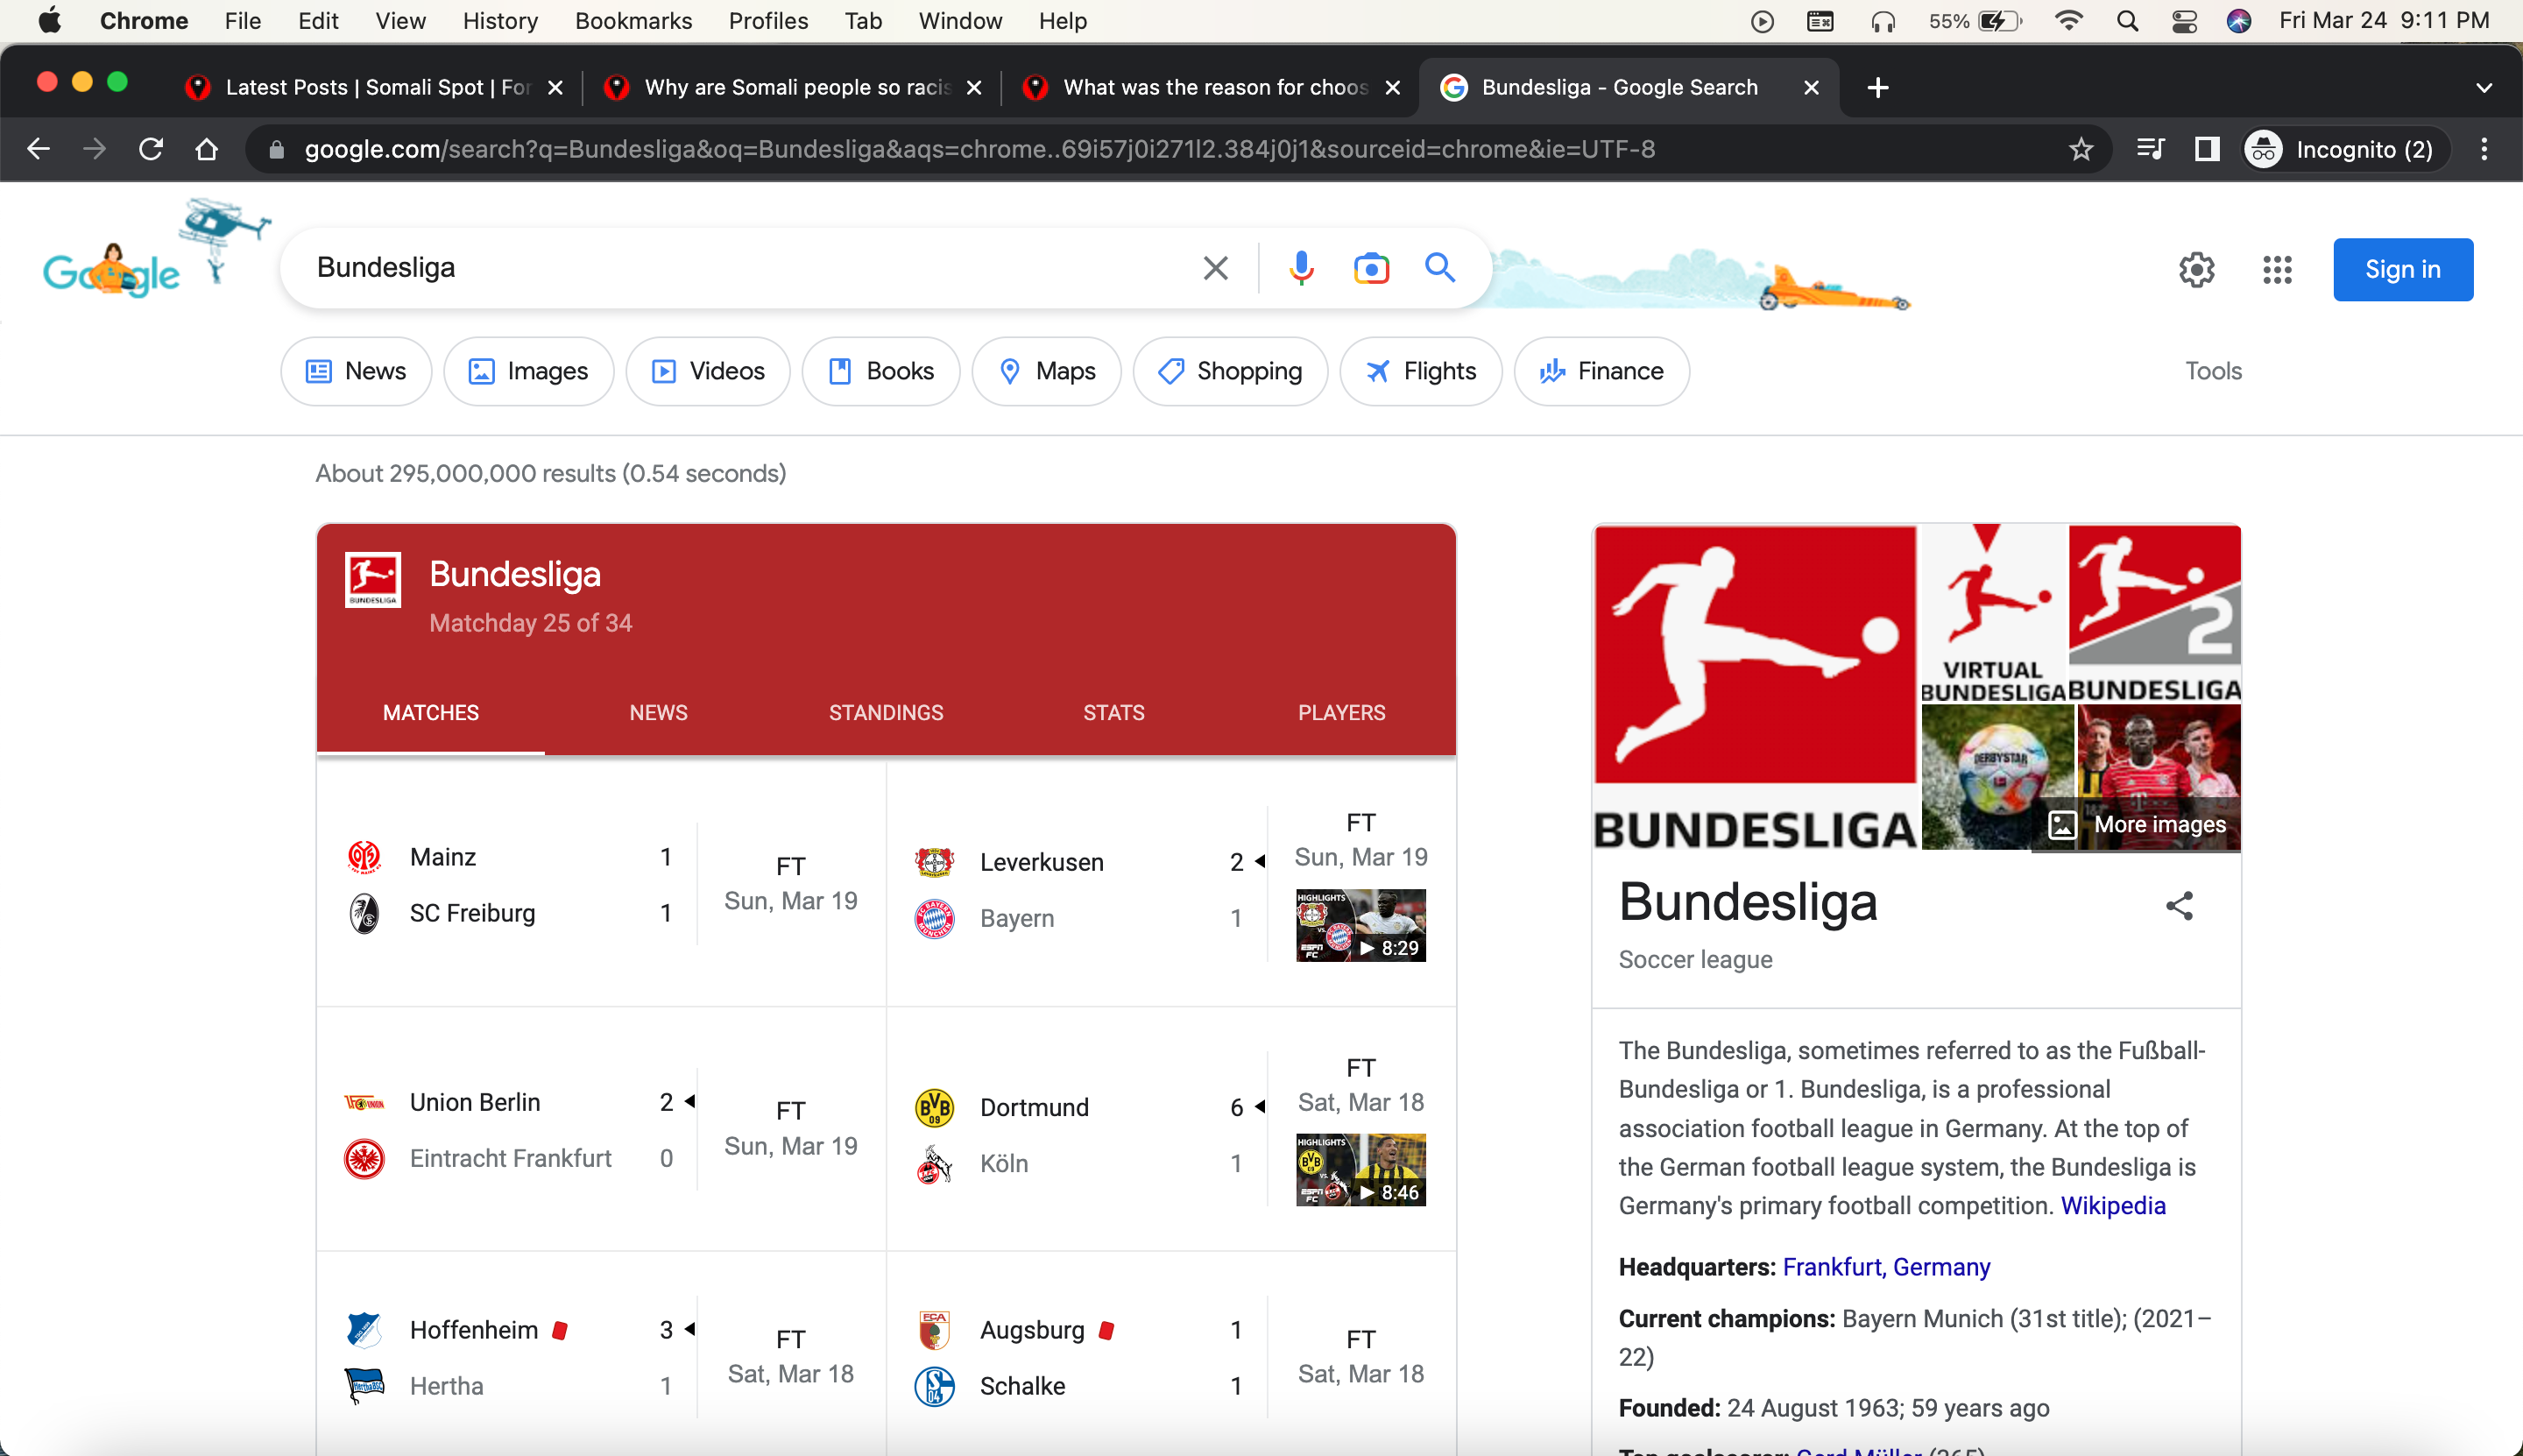The width and height of the screenshot is (2523, 1456).
Task: Play Leverkusen vs Bayern highlights video
Action: point(1361,925)
